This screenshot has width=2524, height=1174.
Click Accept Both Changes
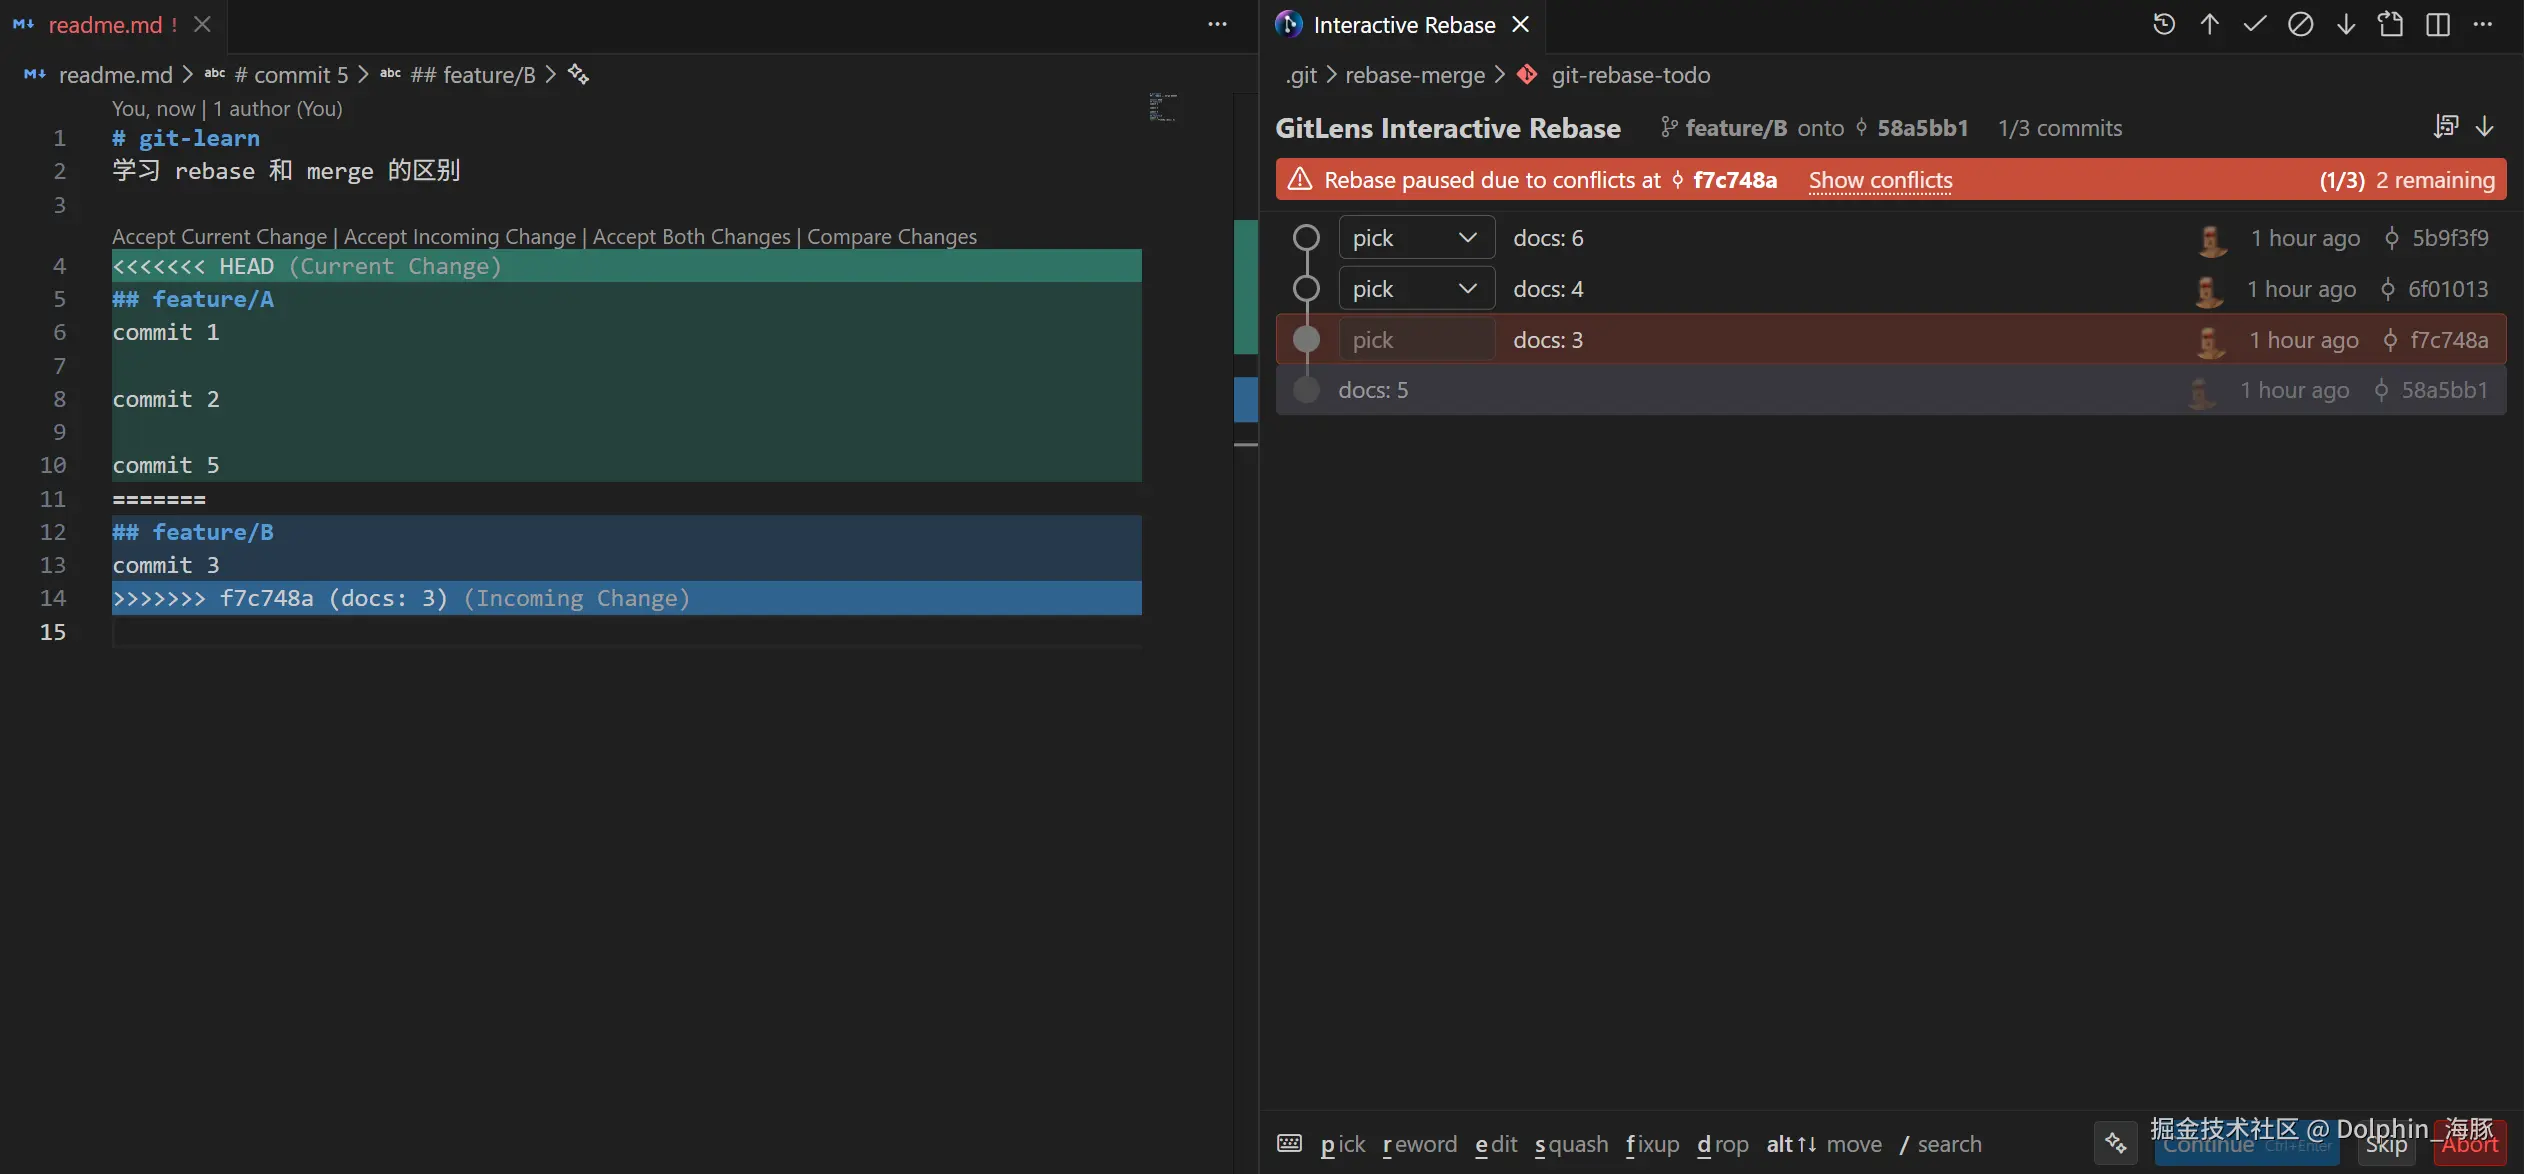tap(691, 237)
